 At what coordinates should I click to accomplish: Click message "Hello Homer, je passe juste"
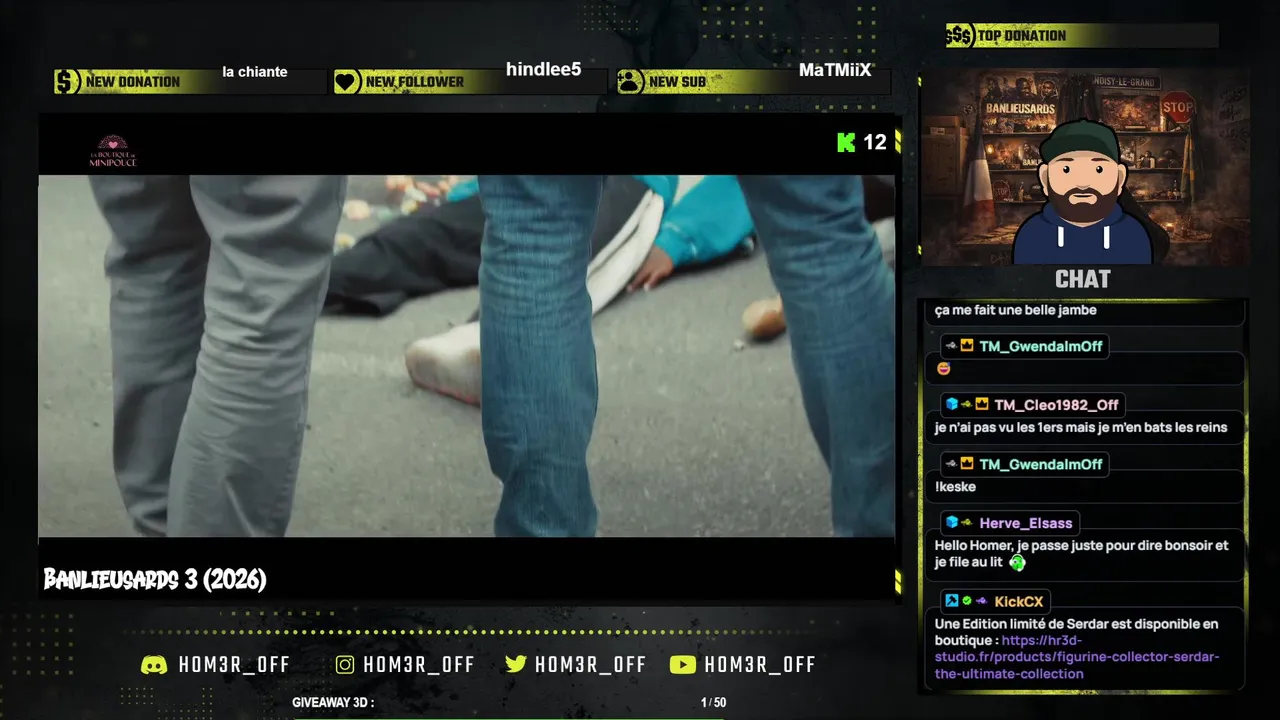click(x=1082, y=554)
